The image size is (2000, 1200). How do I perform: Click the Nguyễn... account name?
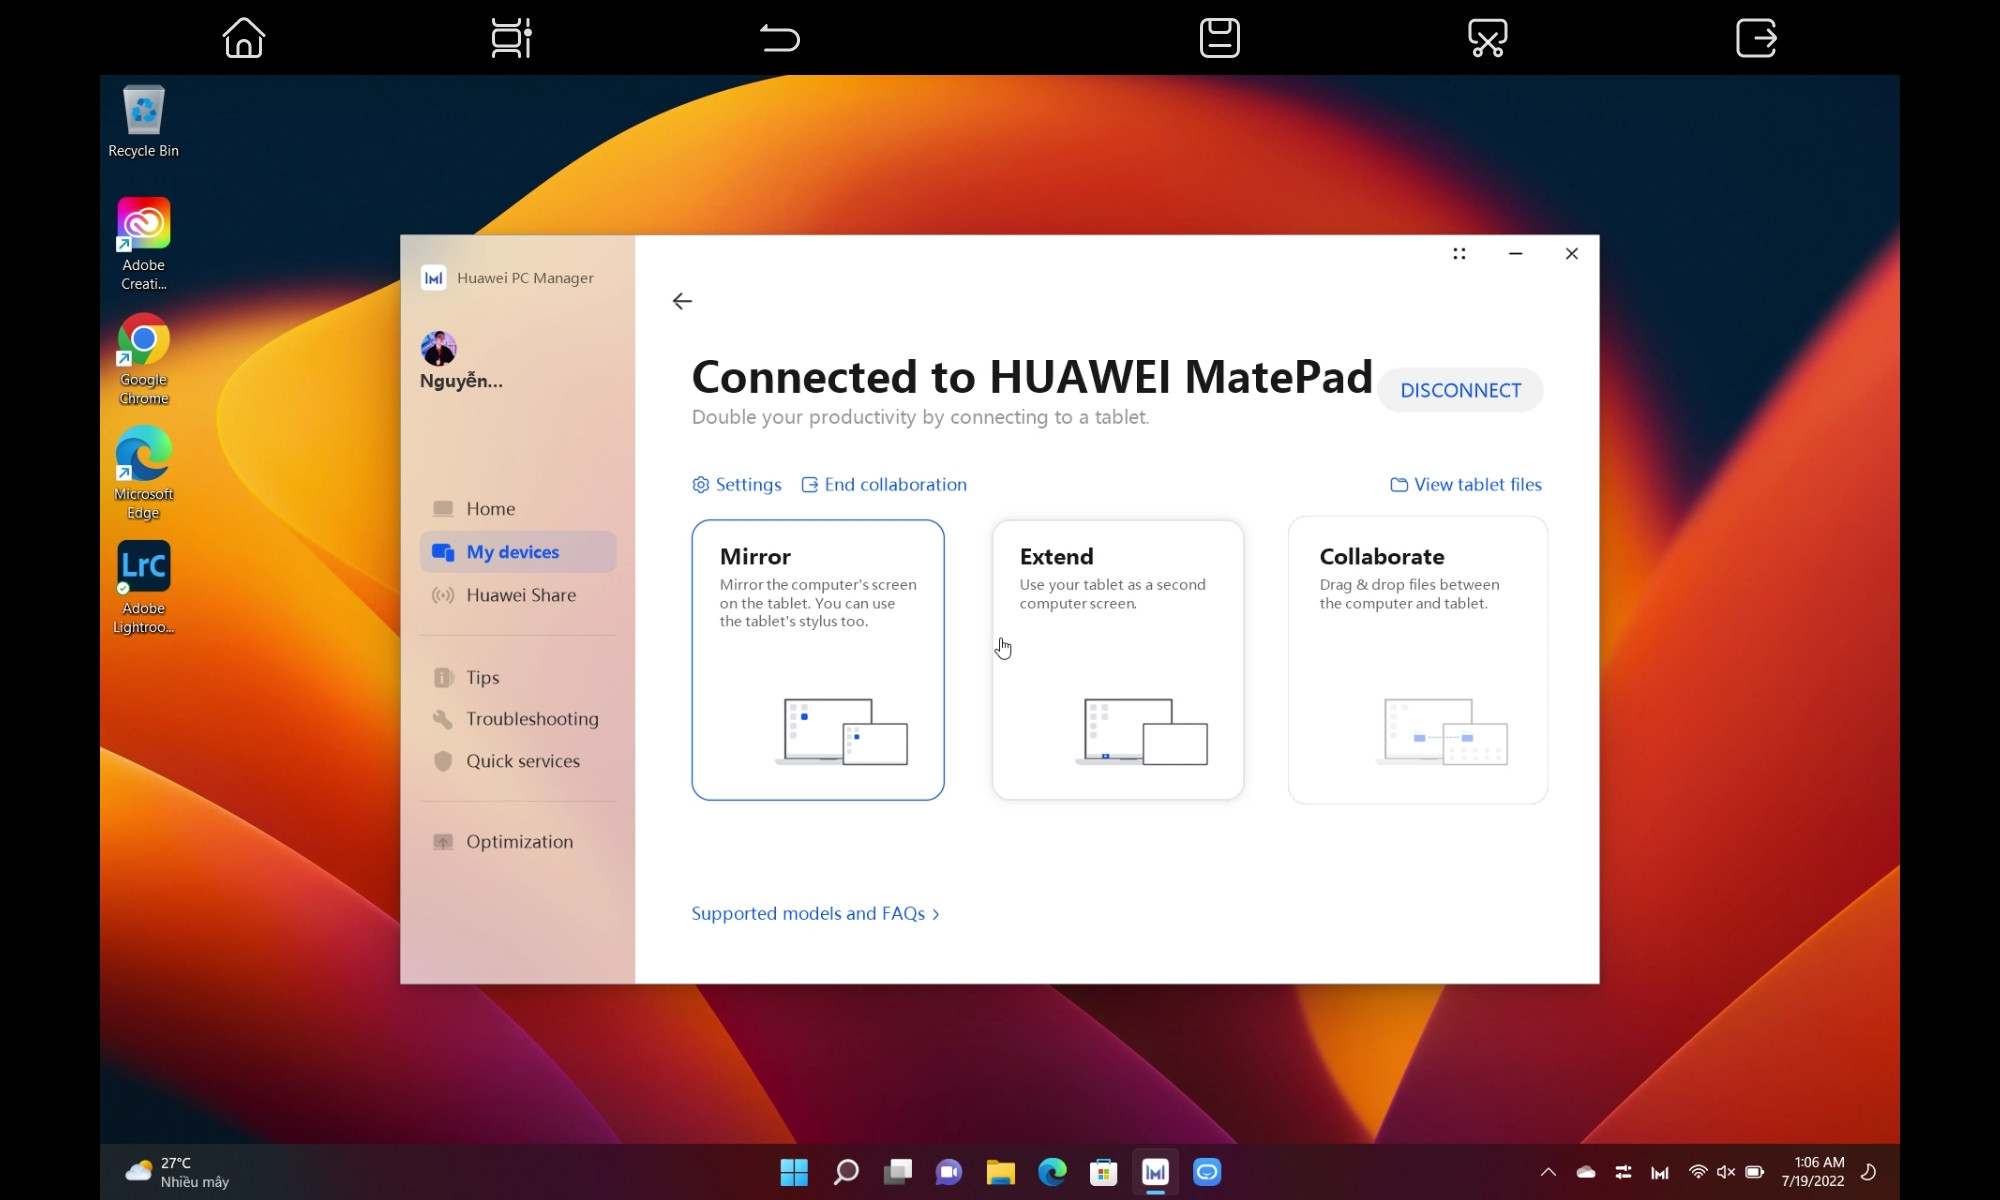pyautogui.click(x=461, y=381)
